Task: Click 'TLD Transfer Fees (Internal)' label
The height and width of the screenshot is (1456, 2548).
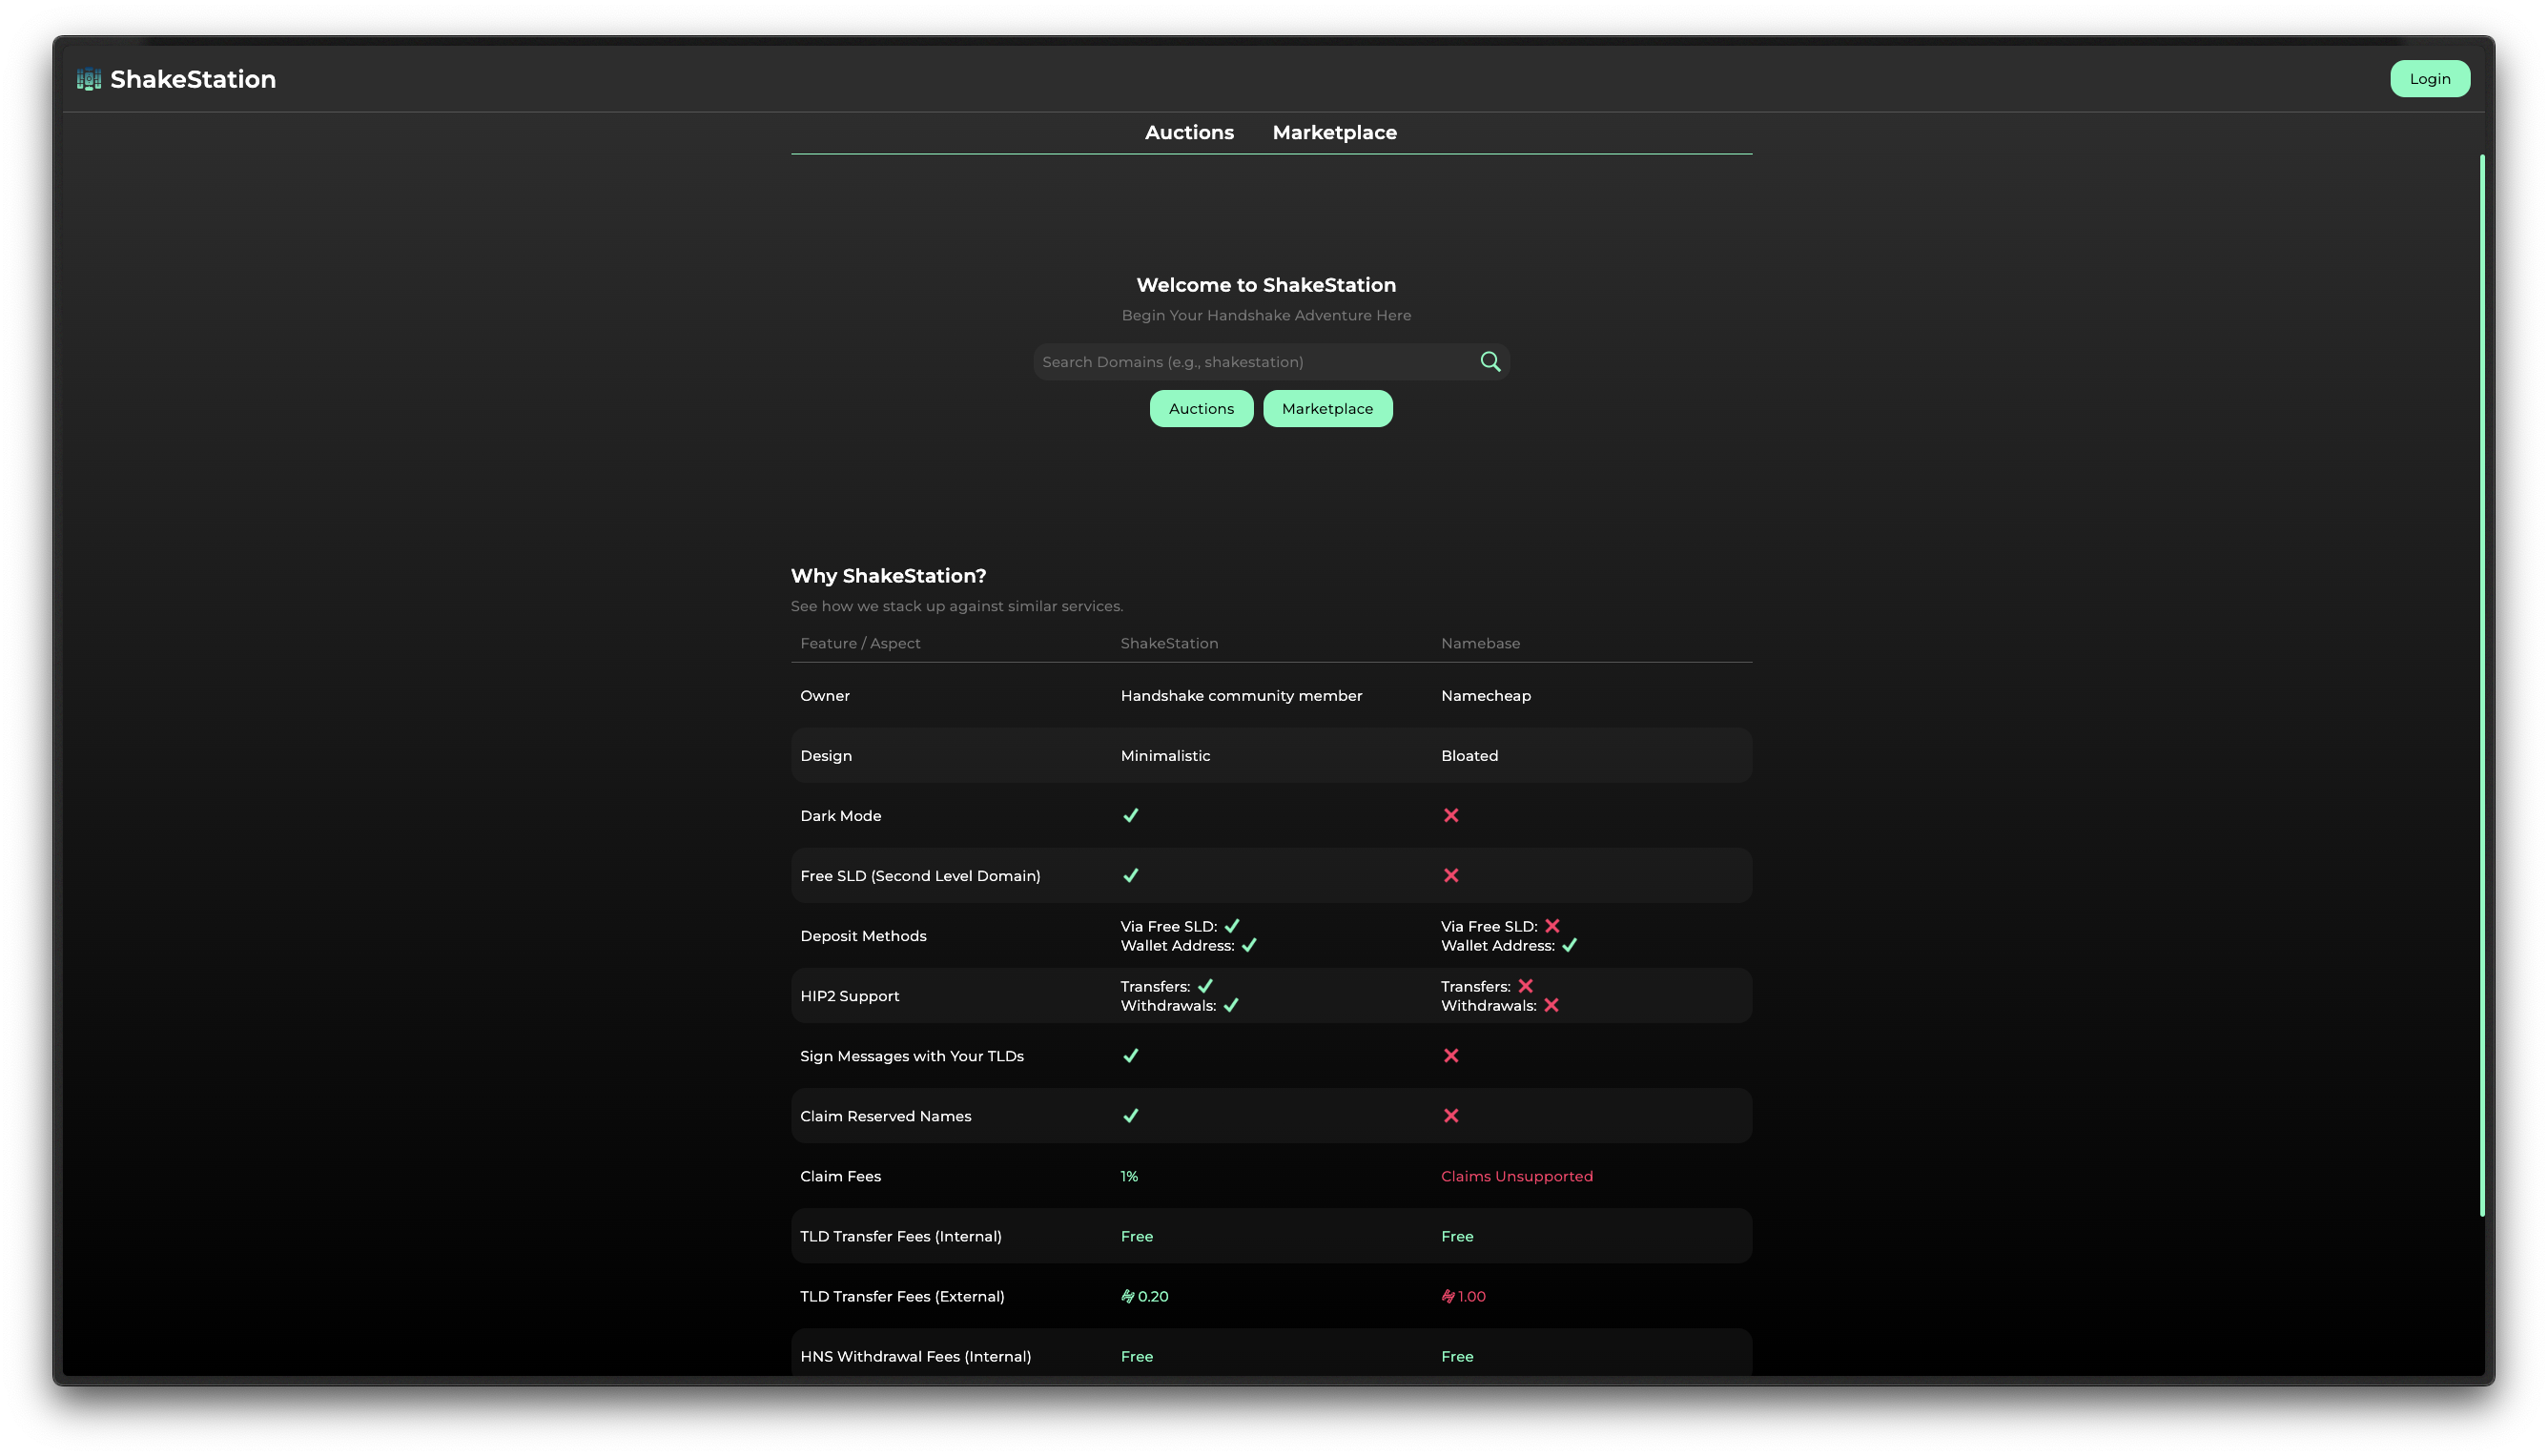Action: [x=900, y=1237]
